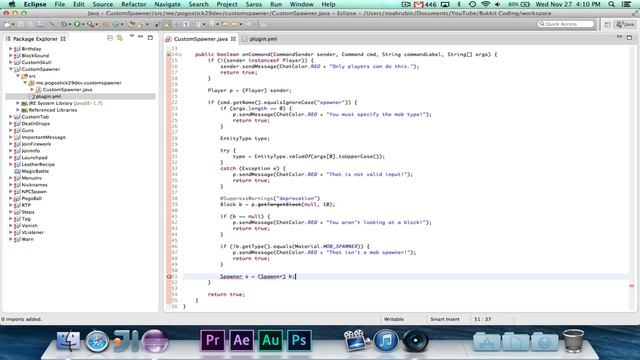Viewport: 640px width, 360px height.
Task: Click the red error mark in overview ruler
Action: [631, 286]
